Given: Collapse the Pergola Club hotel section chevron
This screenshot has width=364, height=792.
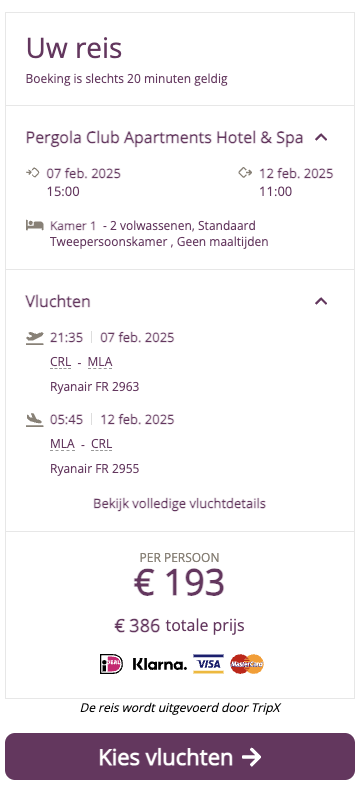Looking at the screenshot, I should point(321,137).
